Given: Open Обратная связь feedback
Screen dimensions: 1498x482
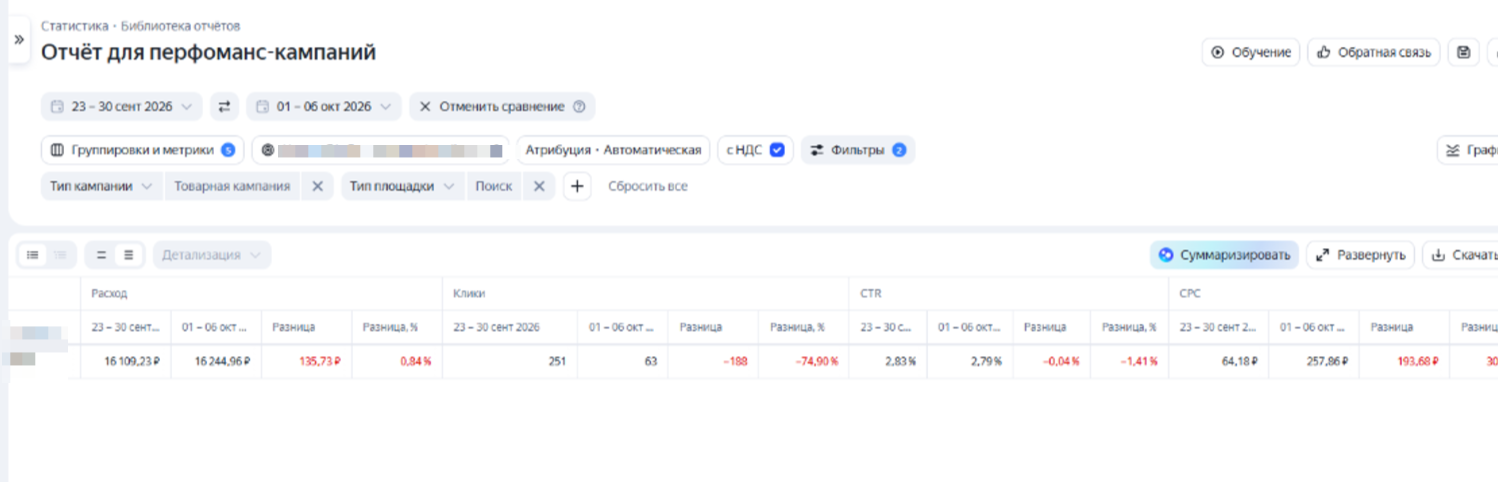Looking at the screenshot, I should click(x=1374, y=53).
